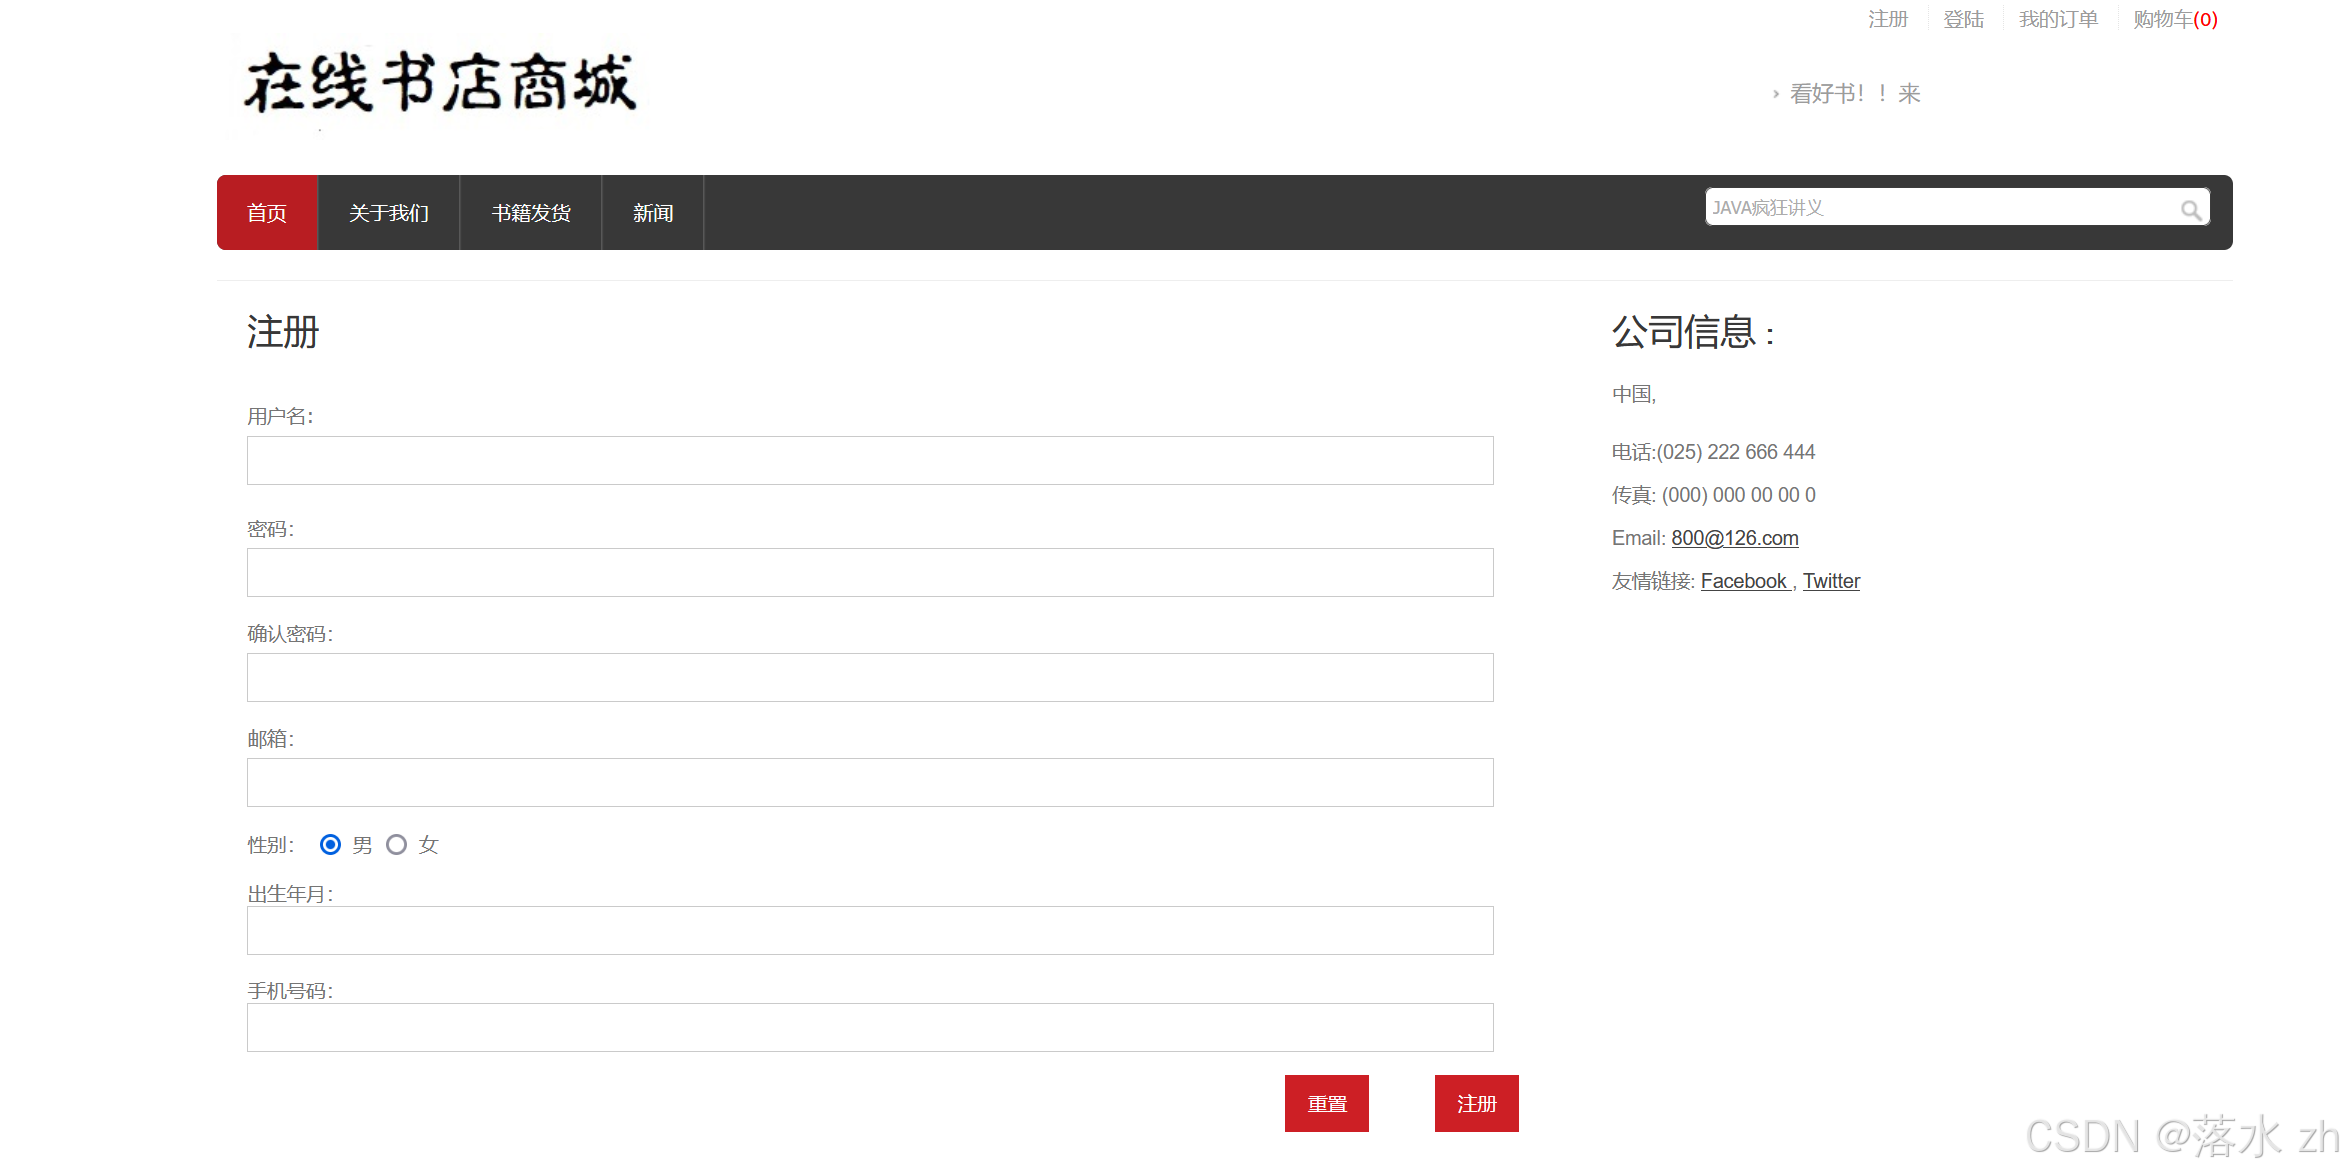Open the 关于我们 menu item

[389, 213]
